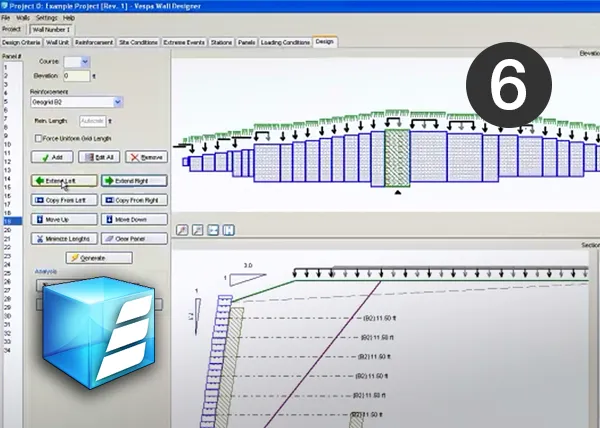Viewport: 600px width, 428px height.
Task: Click the Clear Panel button
Action: point(134,239)
